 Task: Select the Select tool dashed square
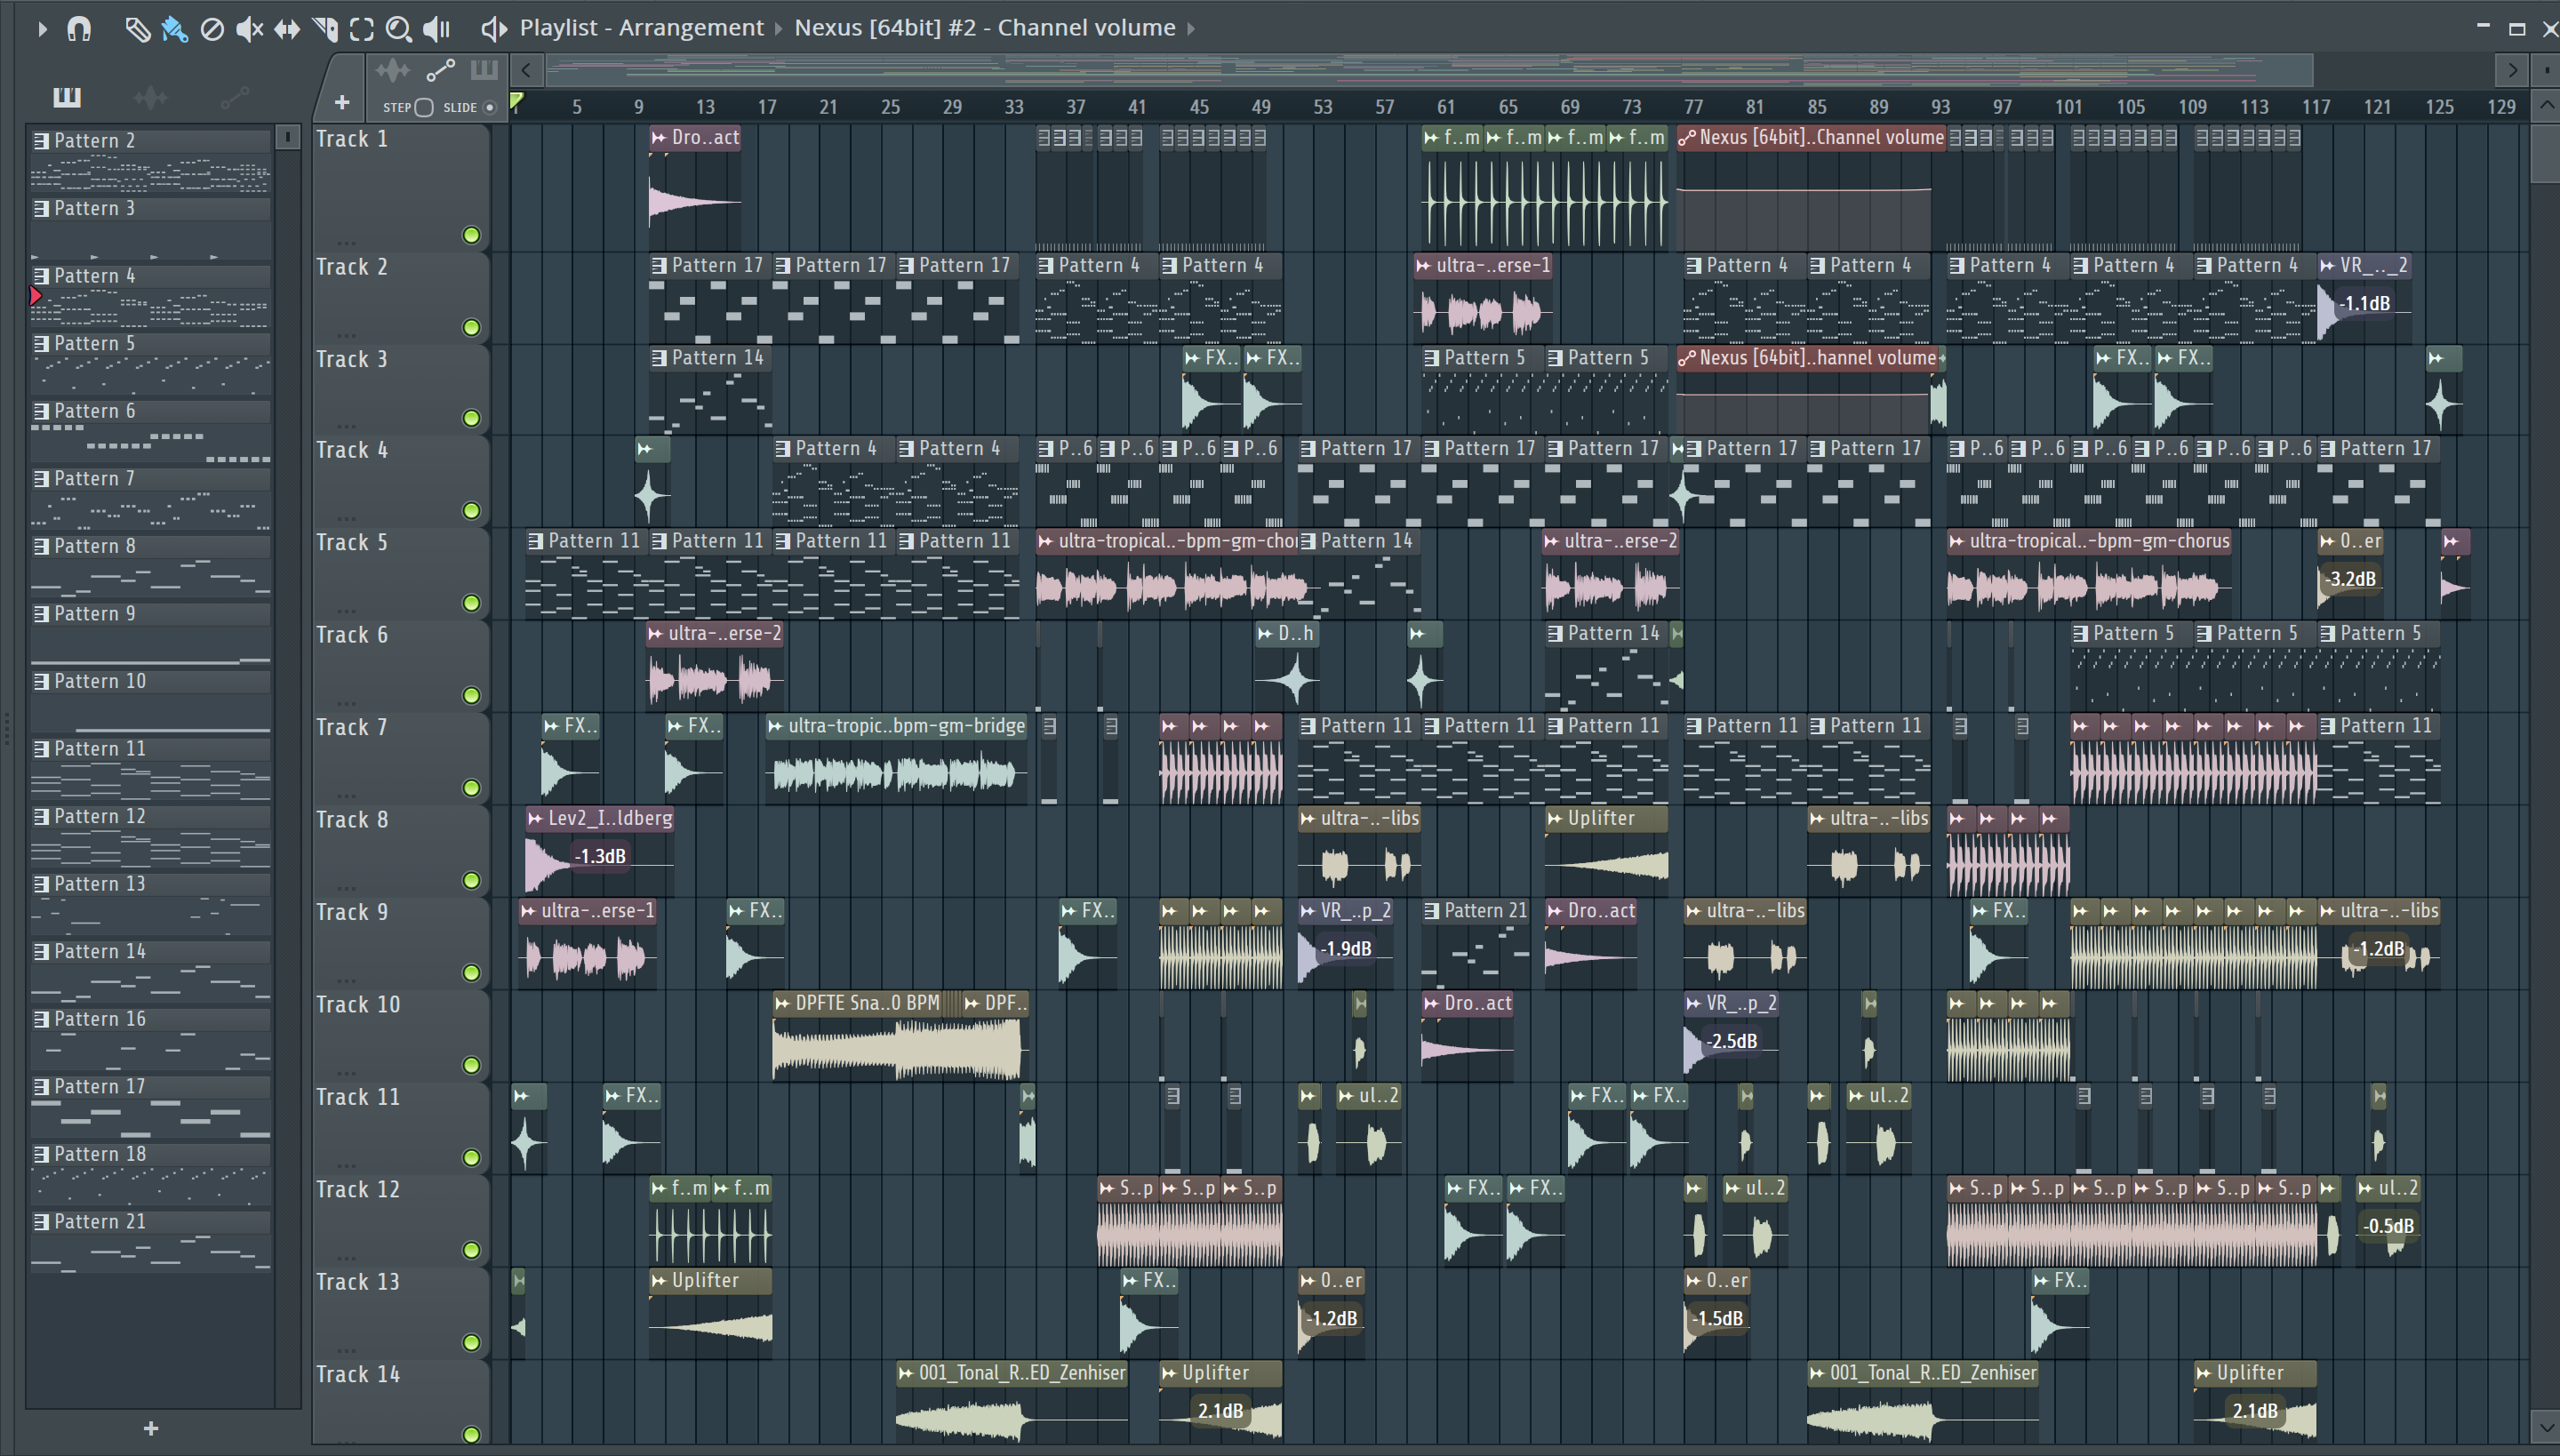point(362,29)
